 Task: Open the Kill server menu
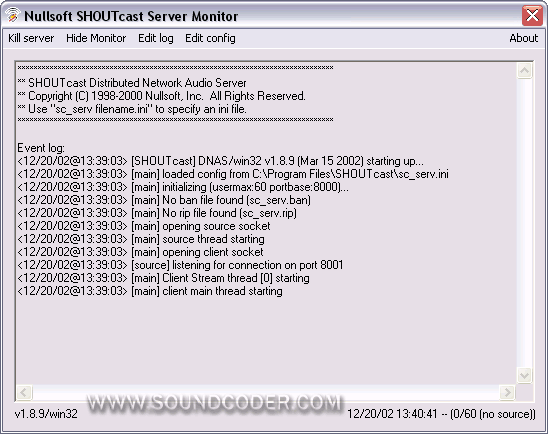(31, 38)
